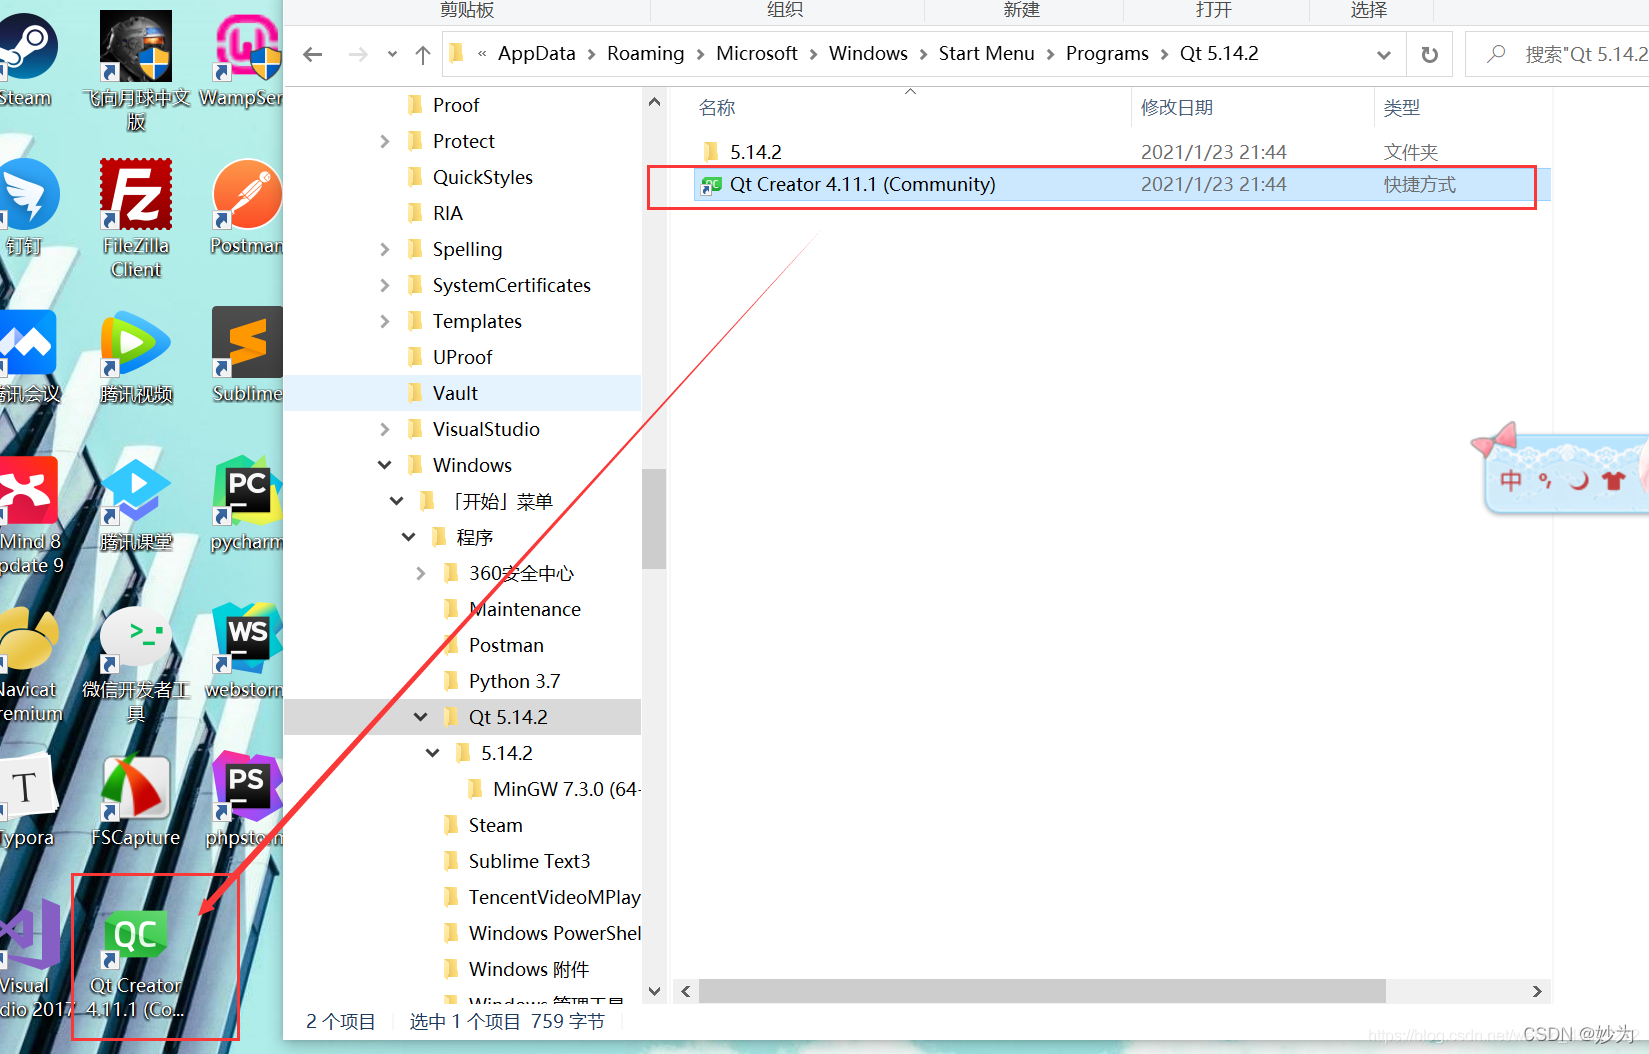This screenshot has height=1054, width=1649.
Task: Launch 微信开发者工具 desktop icon
Action: (136, 663)
